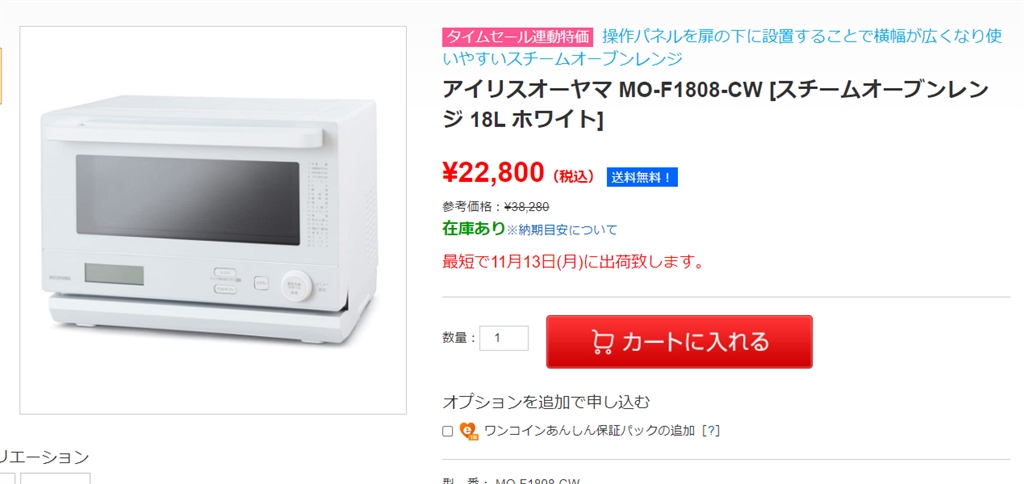Open the ※納期目安について link
Image resolution: width=1024 pixels, height=484 pixels.
562,230
